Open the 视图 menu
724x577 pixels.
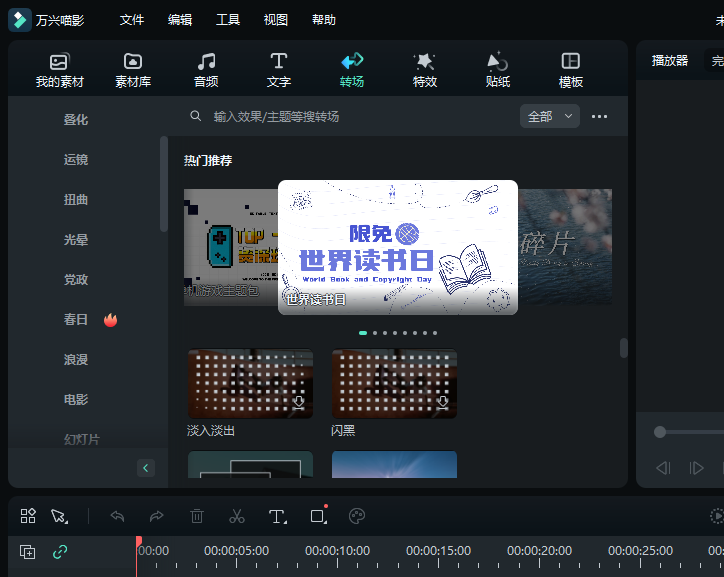(276, 20)
